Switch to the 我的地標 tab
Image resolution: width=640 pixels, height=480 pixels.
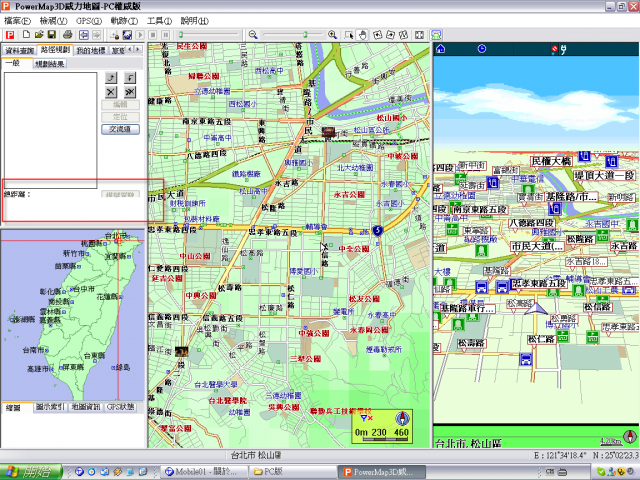91,51
